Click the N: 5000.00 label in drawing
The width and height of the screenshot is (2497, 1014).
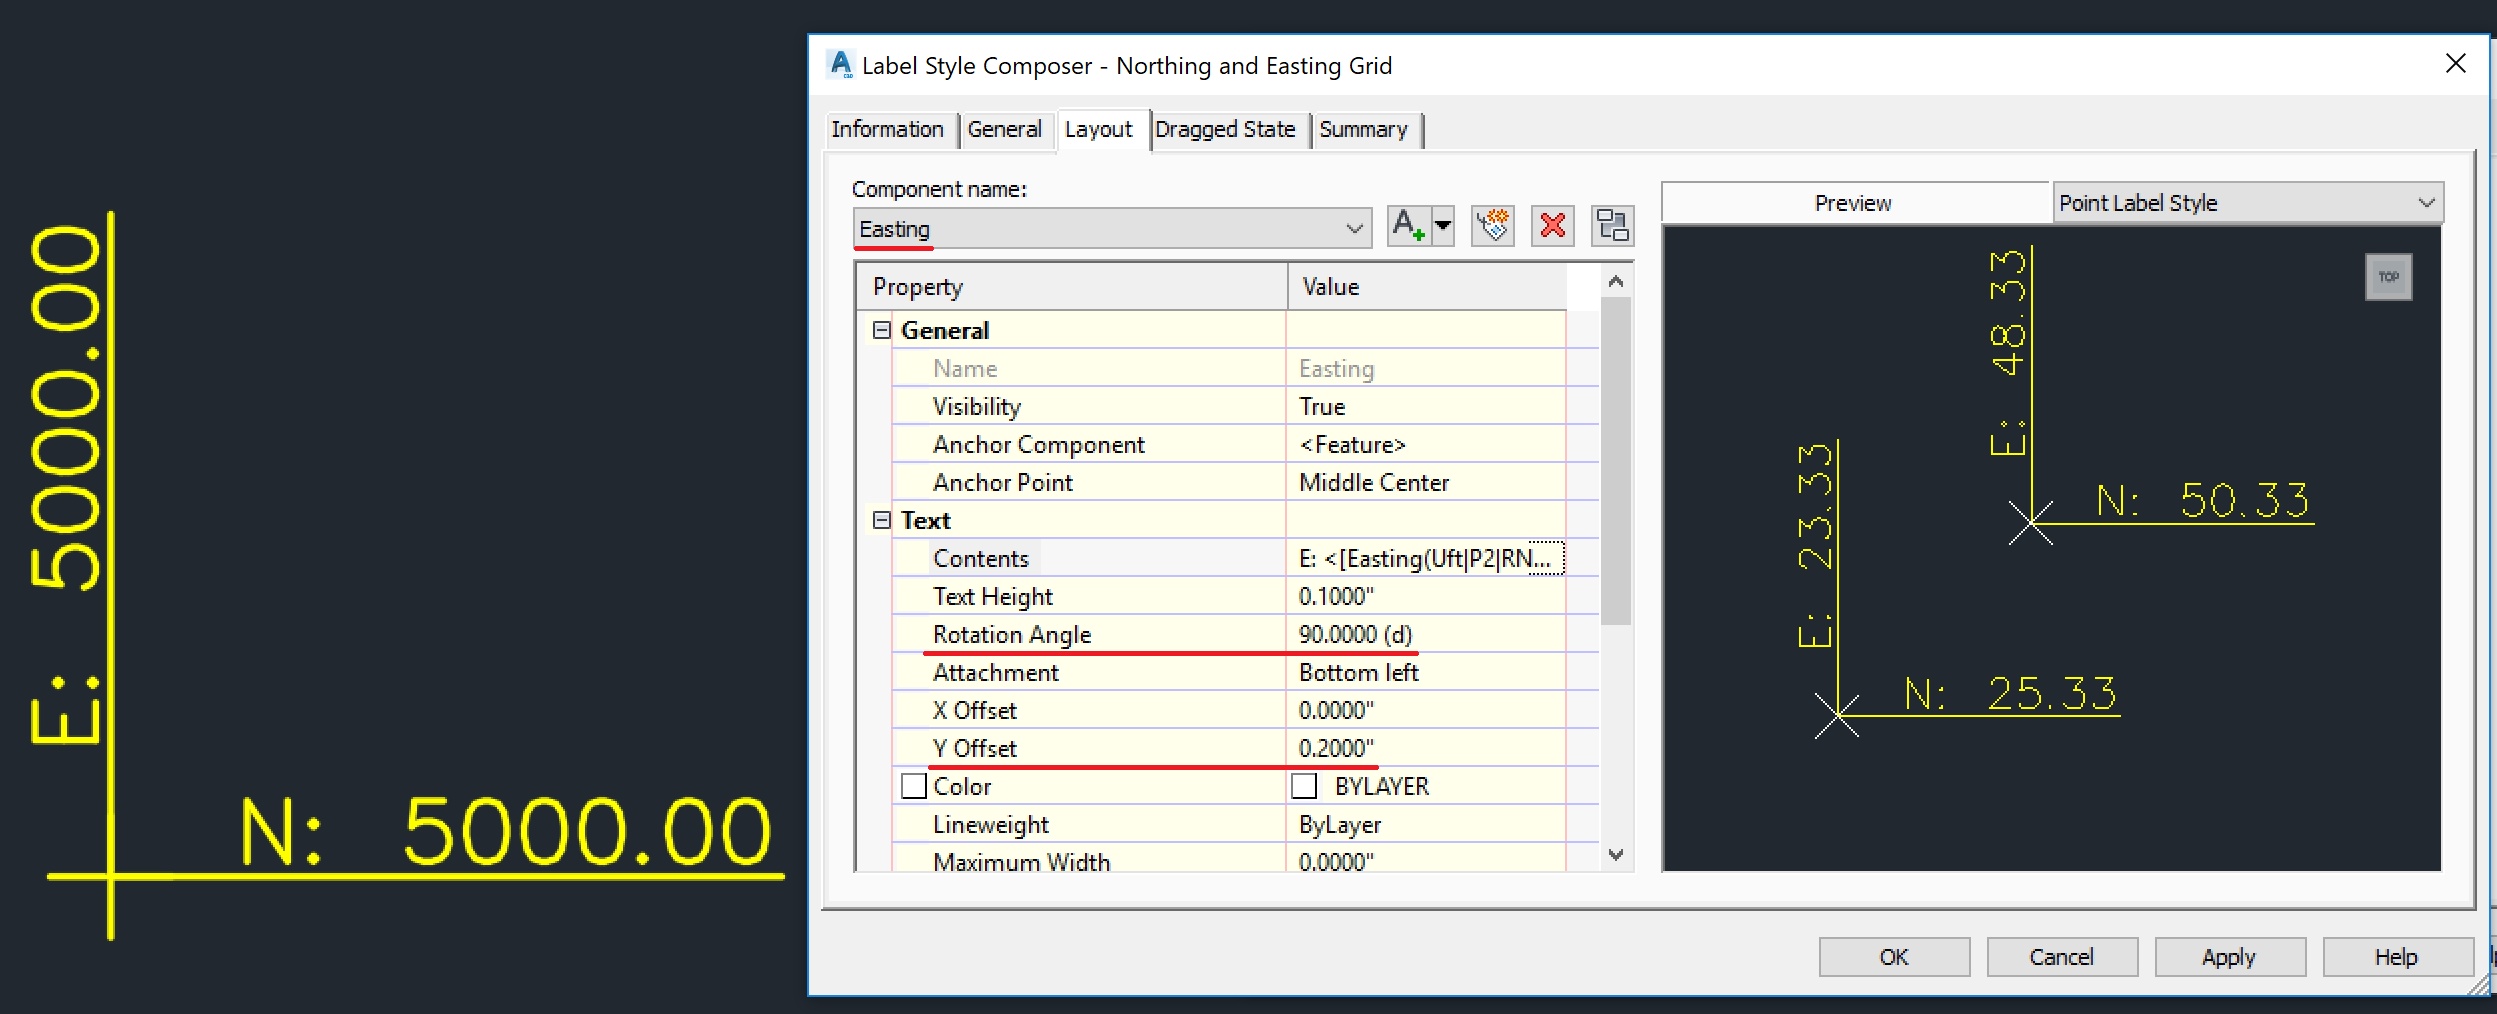506,832
